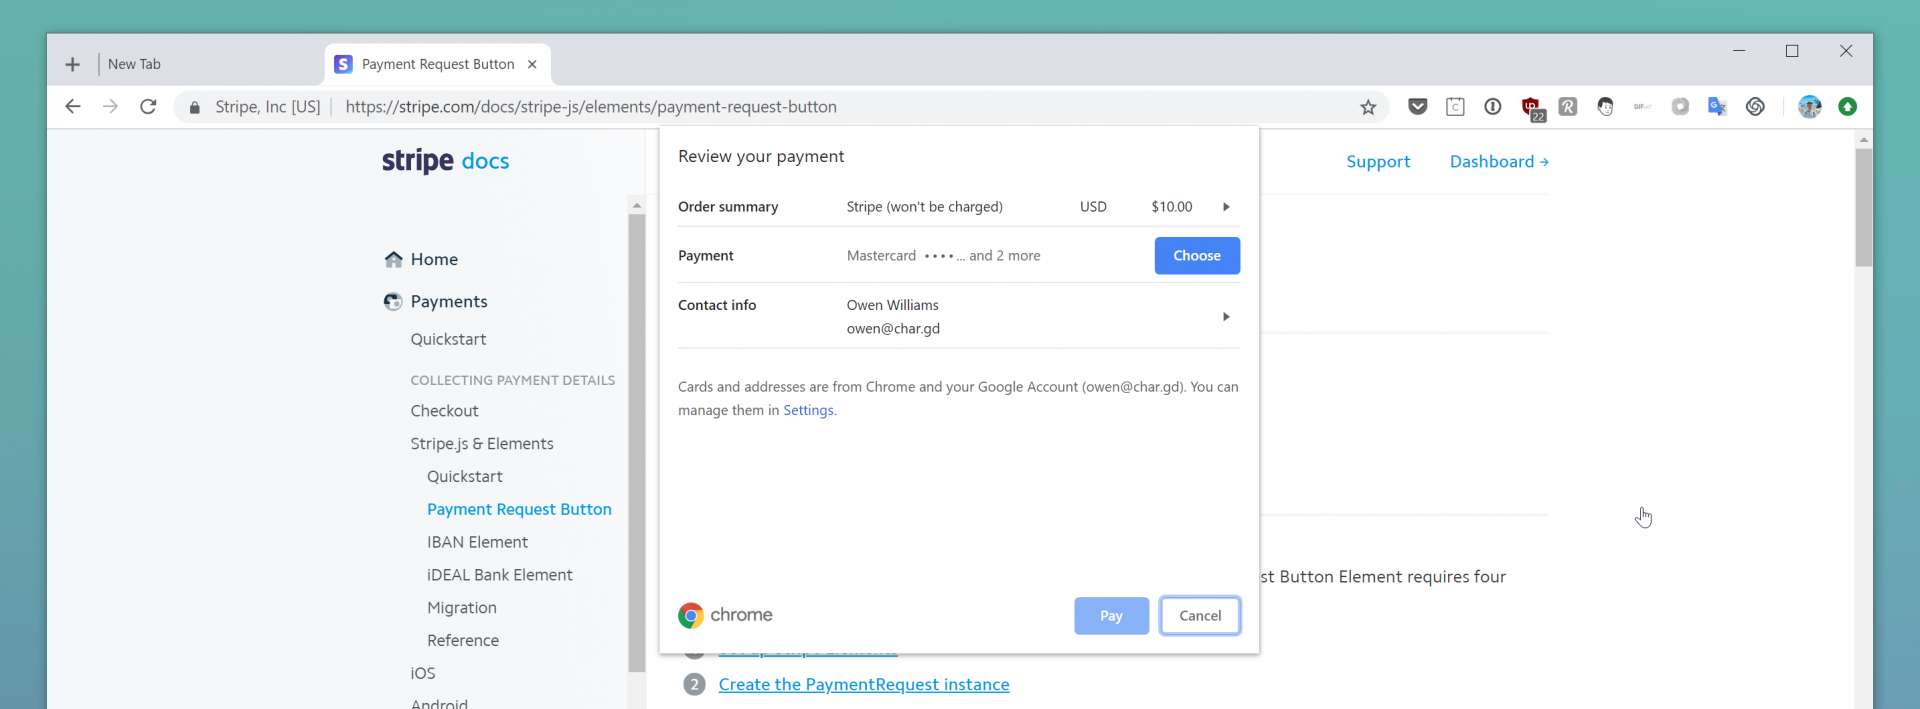Open the GIF extension icon
The width and height of the screenshot is (1920, 709).
1642,106
